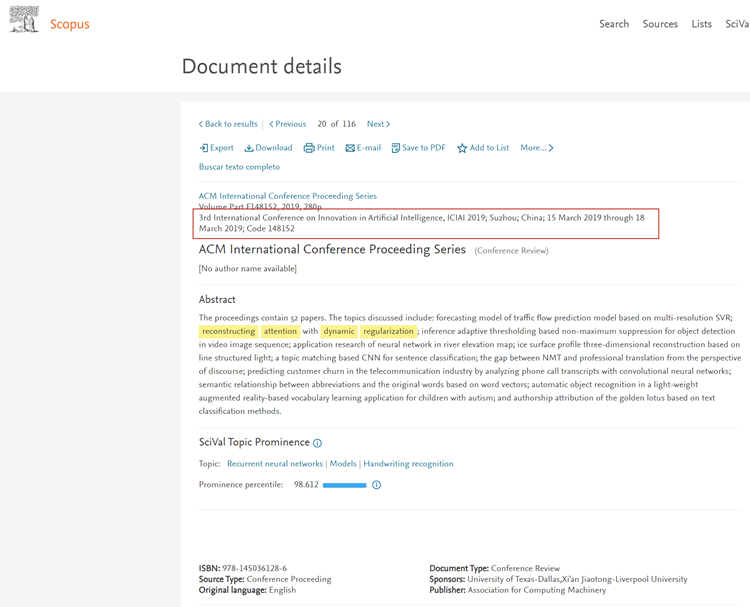Go back to results
750x607 pixels.
pyautogui.click(x=228, y=124)
